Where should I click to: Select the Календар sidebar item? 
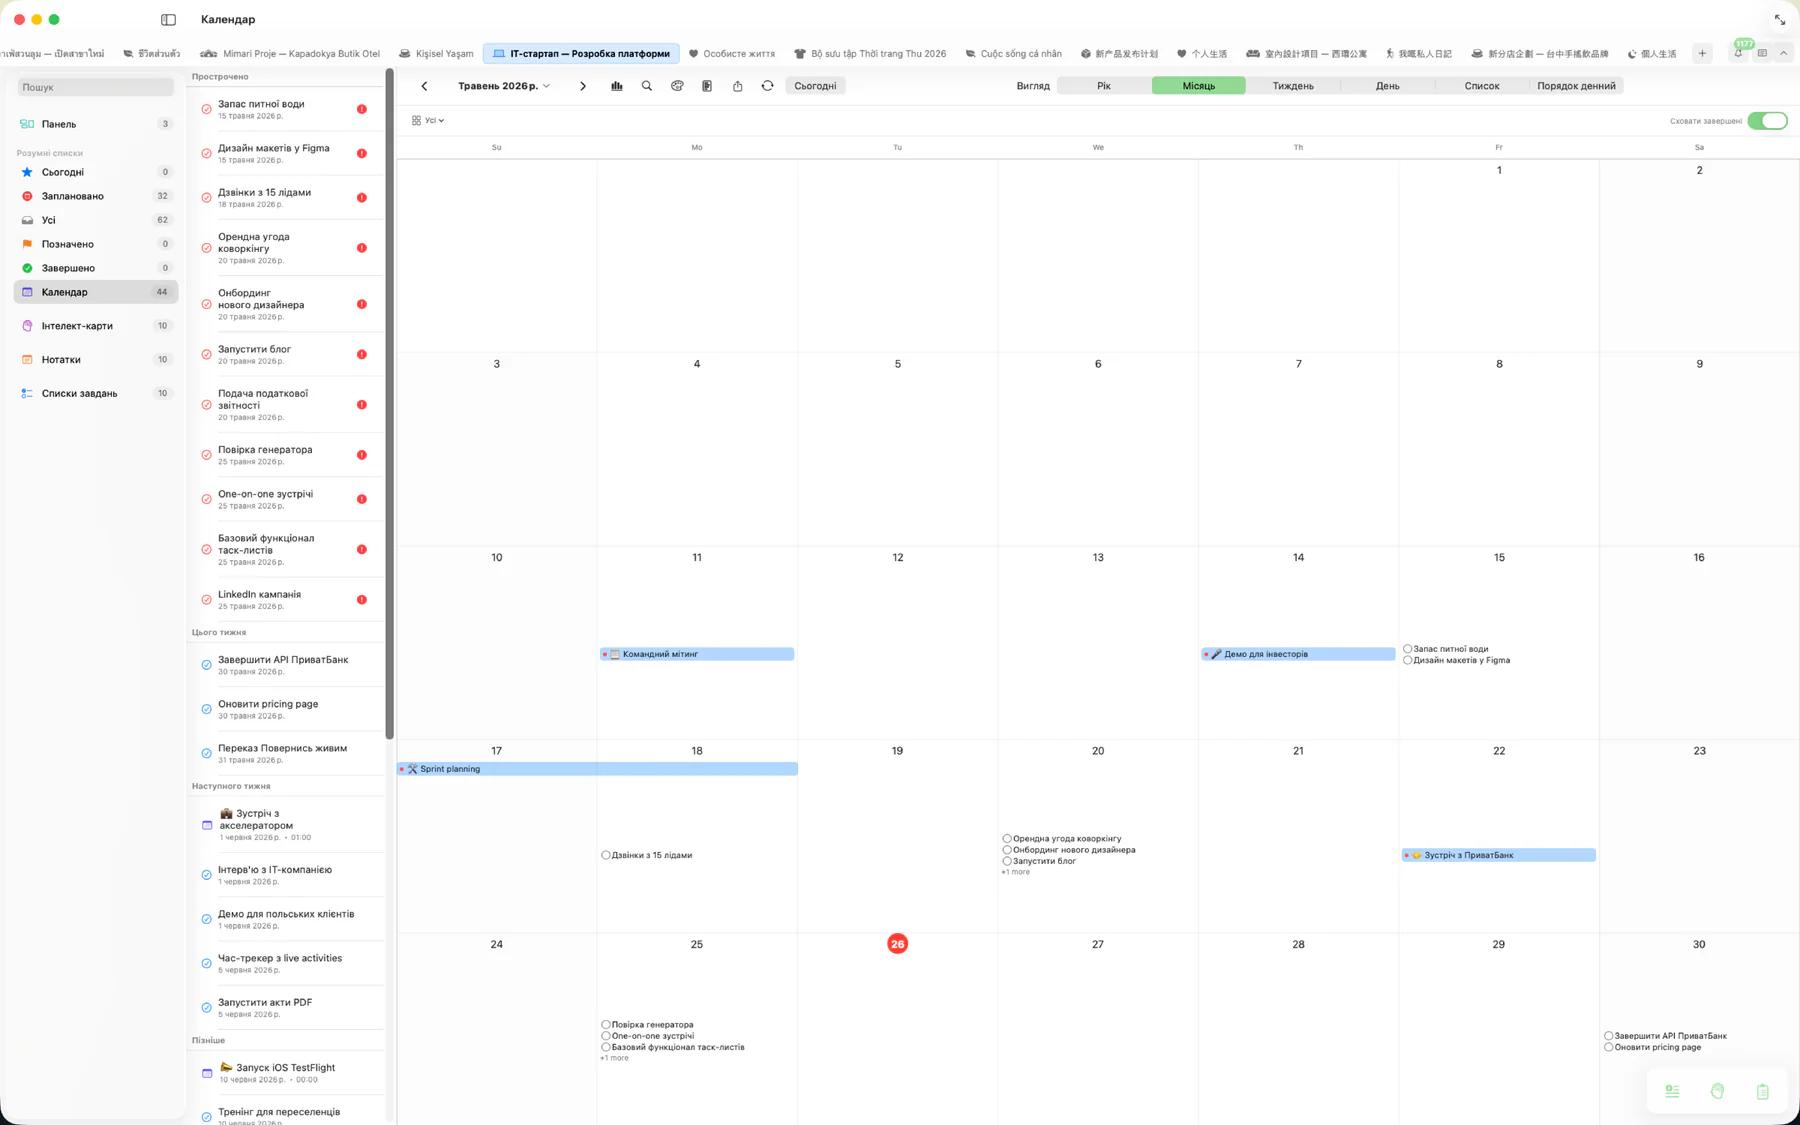pyautogui.click(x=95, y=292)
